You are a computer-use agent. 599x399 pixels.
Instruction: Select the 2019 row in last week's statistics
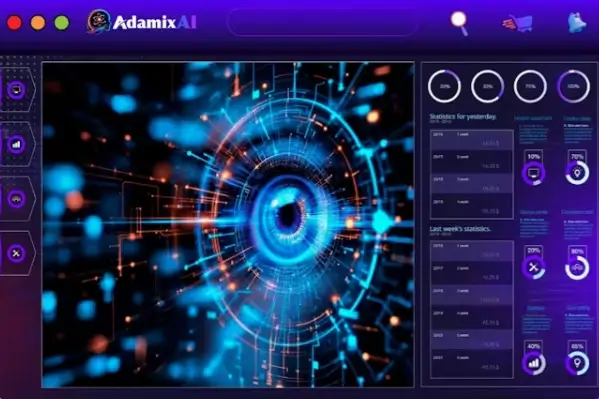pyautogui.click(x=472, y=318)
